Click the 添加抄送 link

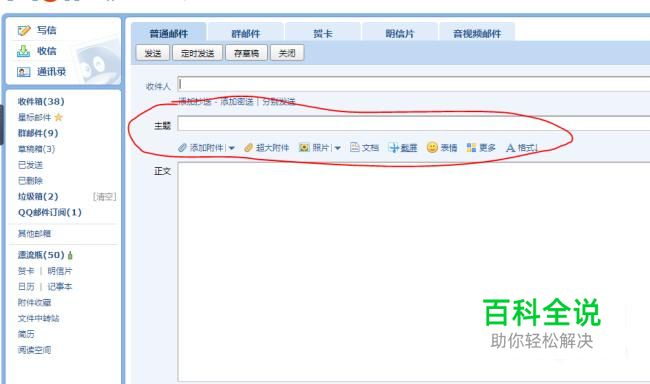tap(195, 101)
